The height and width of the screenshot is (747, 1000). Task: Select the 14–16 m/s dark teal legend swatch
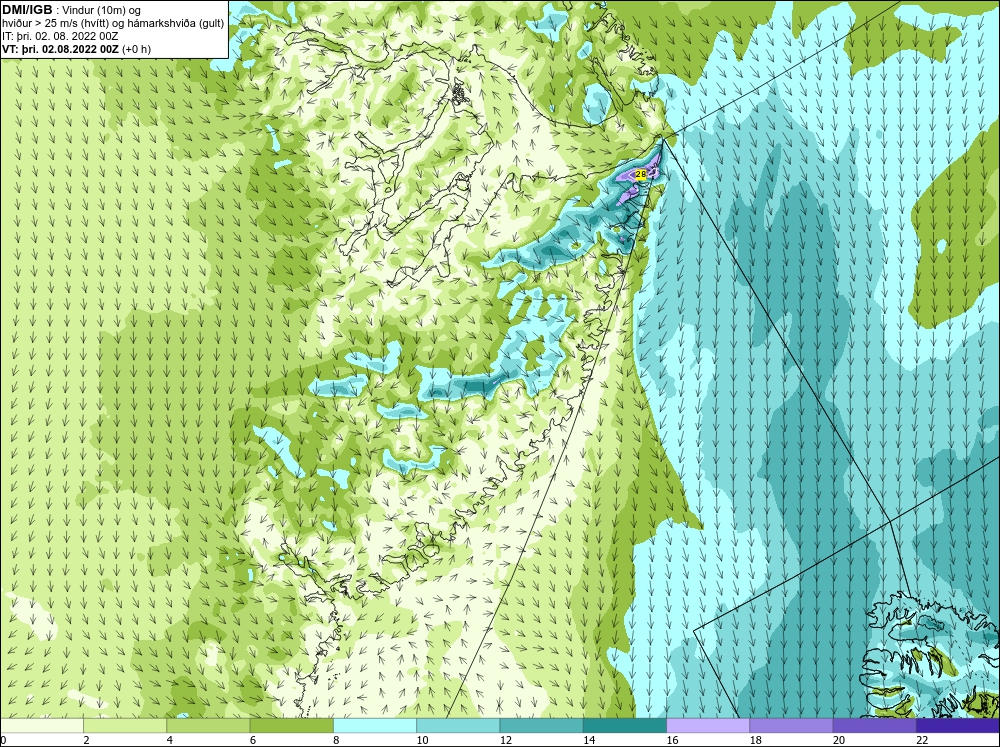coord(624,725)
